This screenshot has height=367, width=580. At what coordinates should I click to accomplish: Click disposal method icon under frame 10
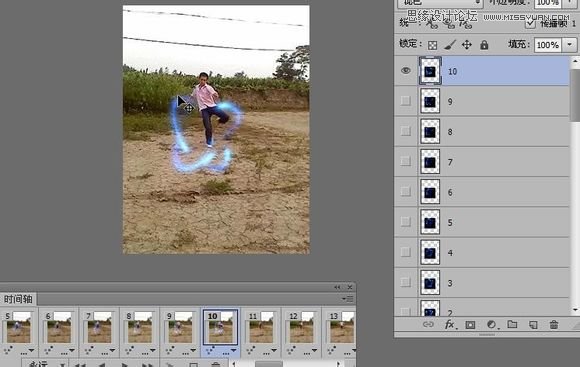pyautogui.click(x=210, y=350)
